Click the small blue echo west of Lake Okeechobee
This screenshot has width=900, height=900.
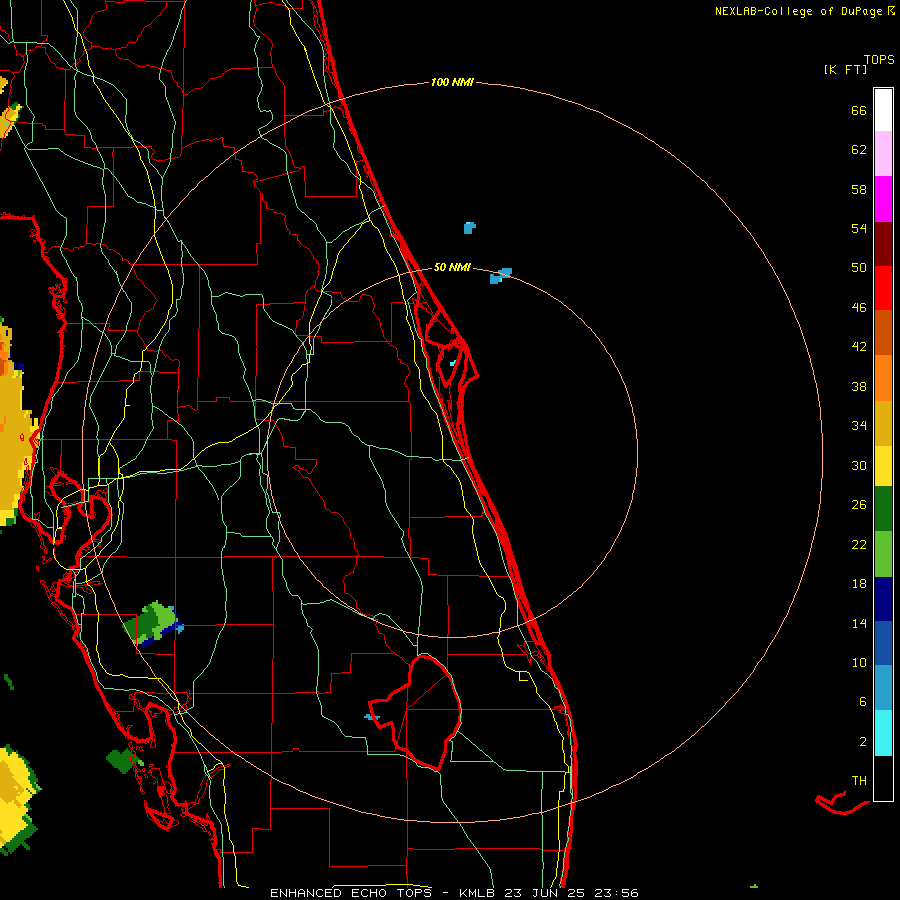(372, 717)
